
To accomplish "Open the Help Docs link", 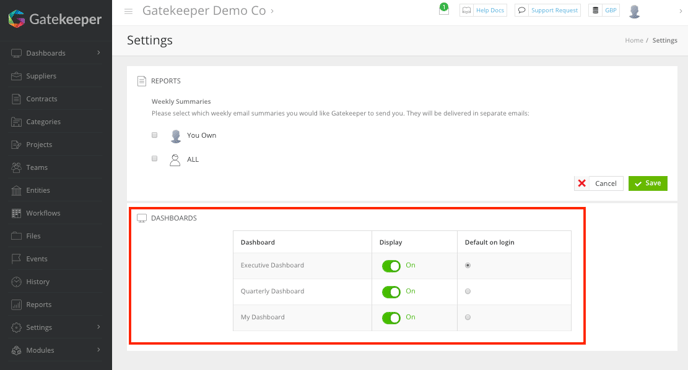I will coord(490,11).
